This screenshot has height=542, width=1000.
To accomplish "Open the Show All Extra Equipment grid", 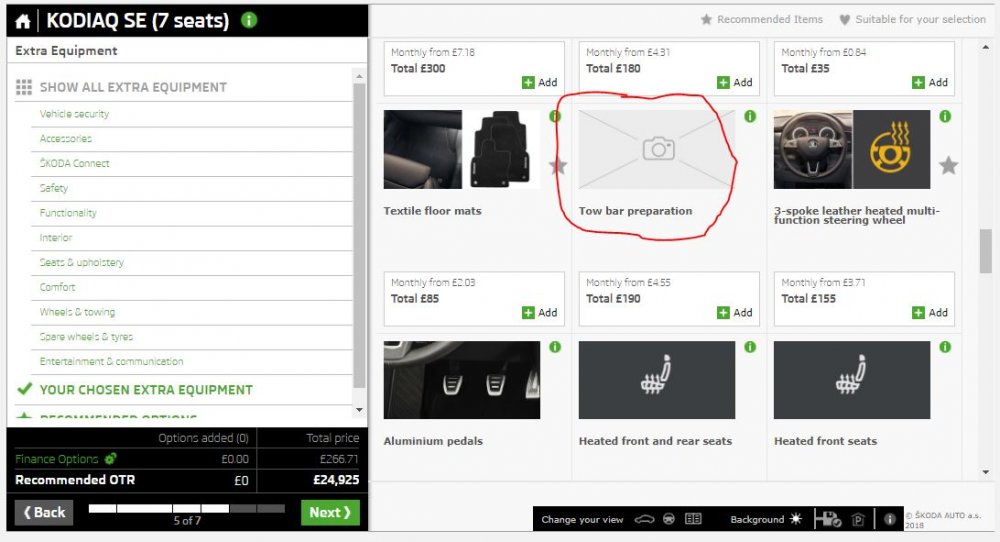I will tap(24, 87).
